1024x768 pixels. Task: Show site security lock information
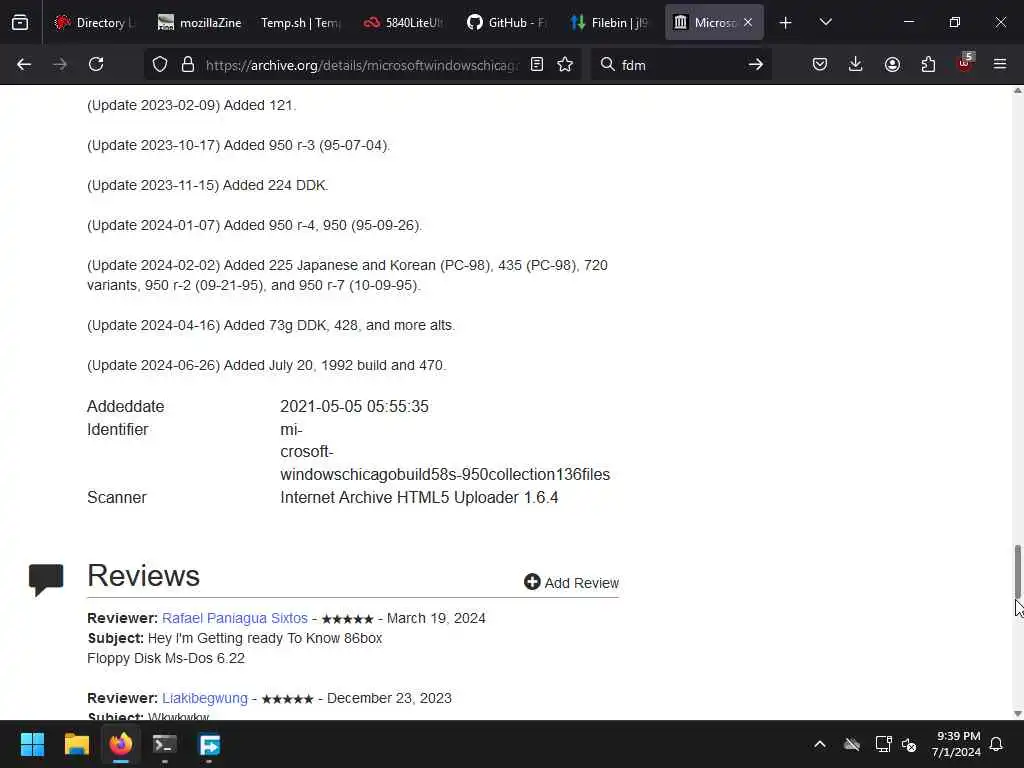point(187,64)
